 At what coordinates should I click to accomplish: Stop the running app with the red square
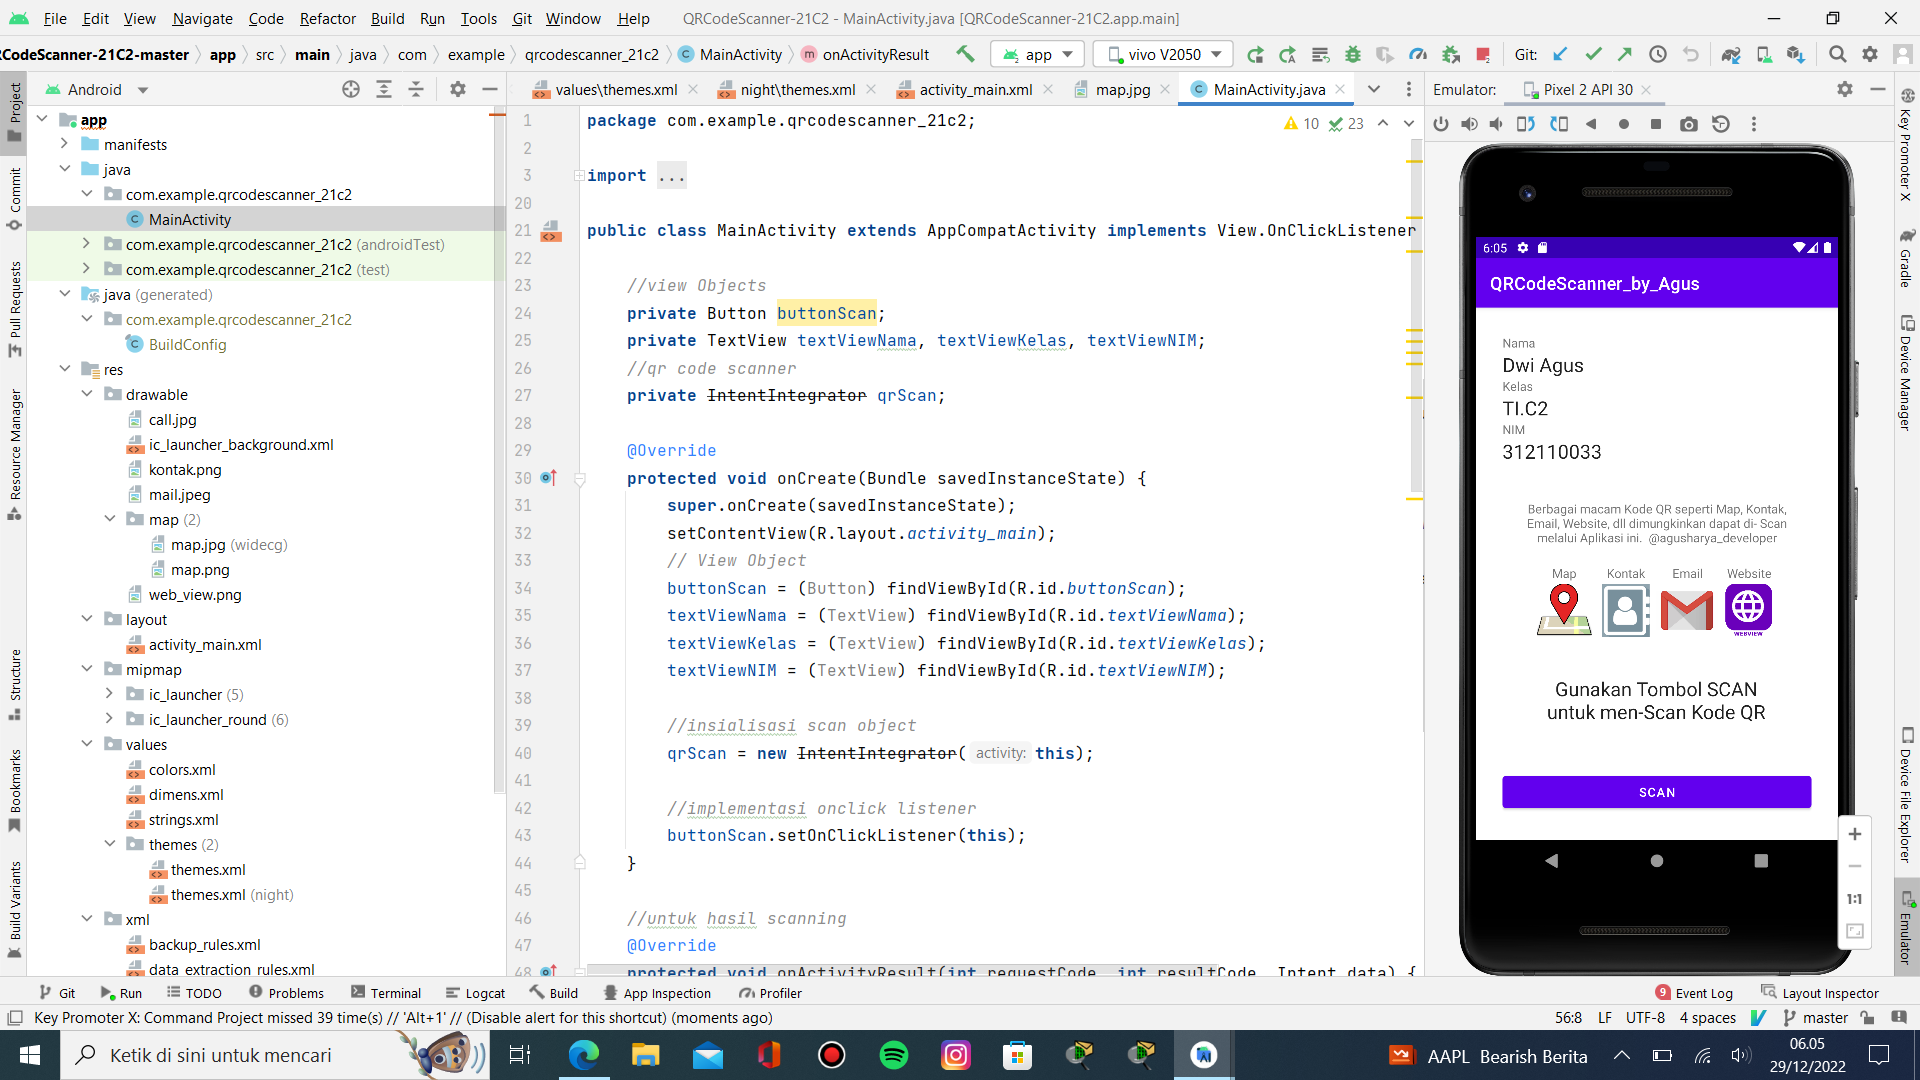1484,54
